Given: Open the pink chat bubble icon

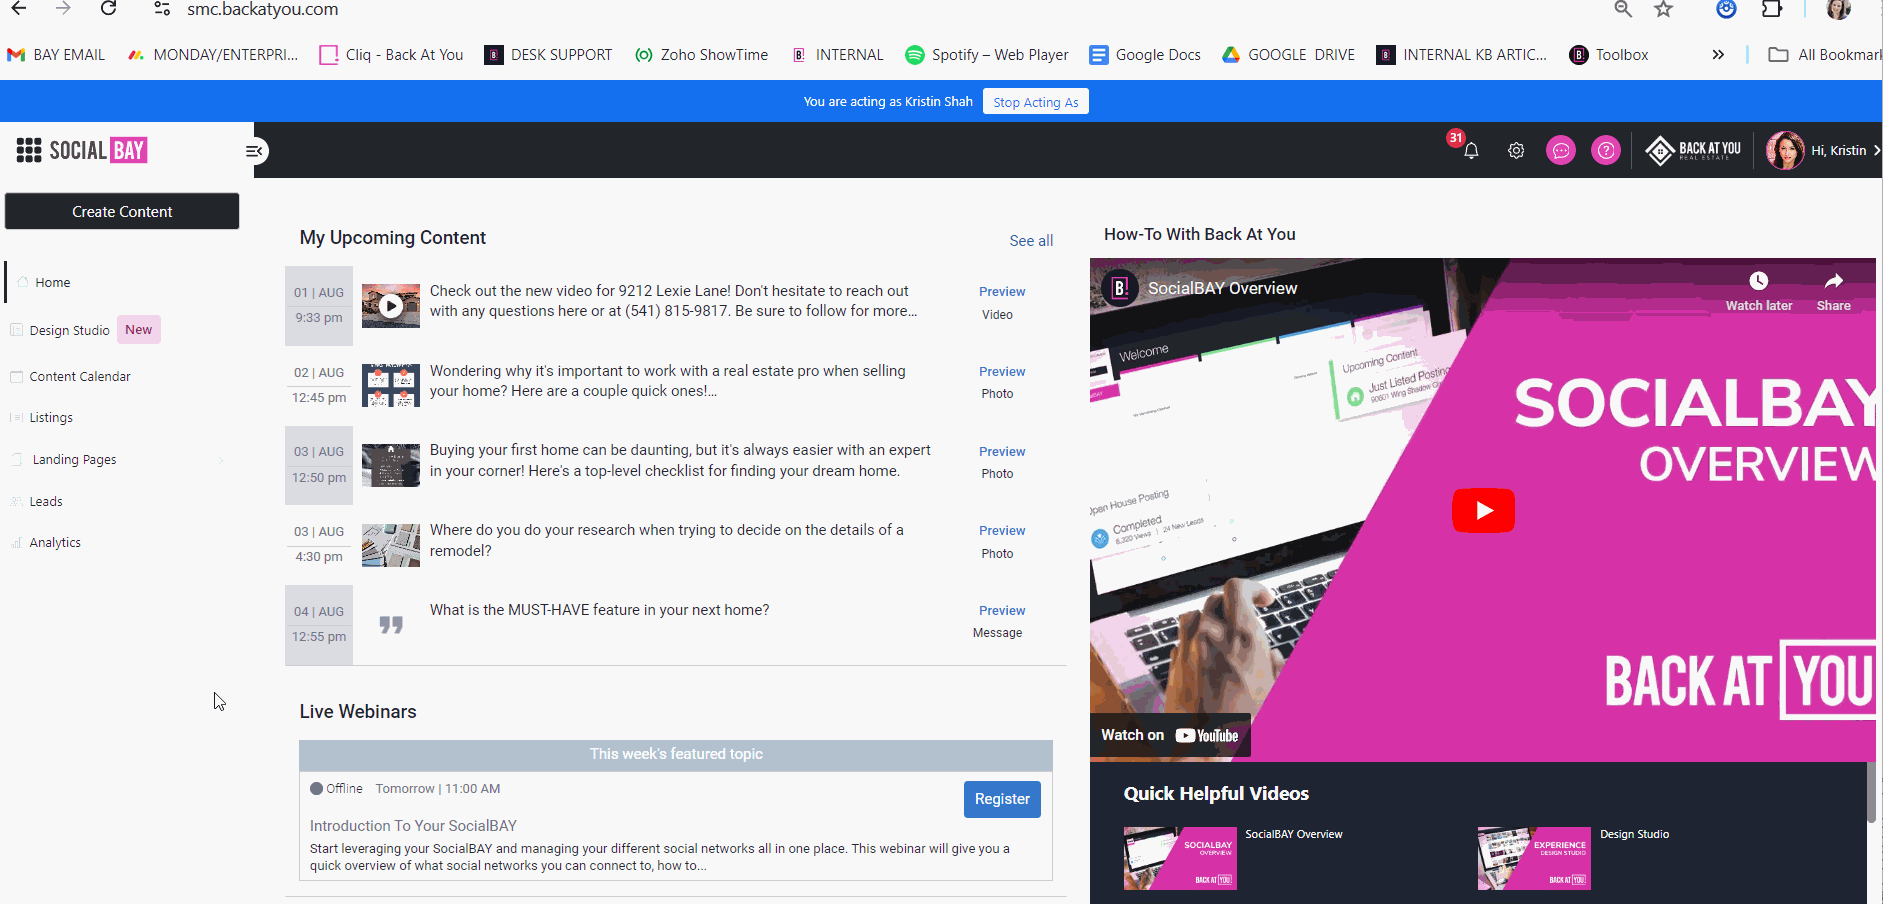Looking at the screenshot, I should pos(1561,151).
